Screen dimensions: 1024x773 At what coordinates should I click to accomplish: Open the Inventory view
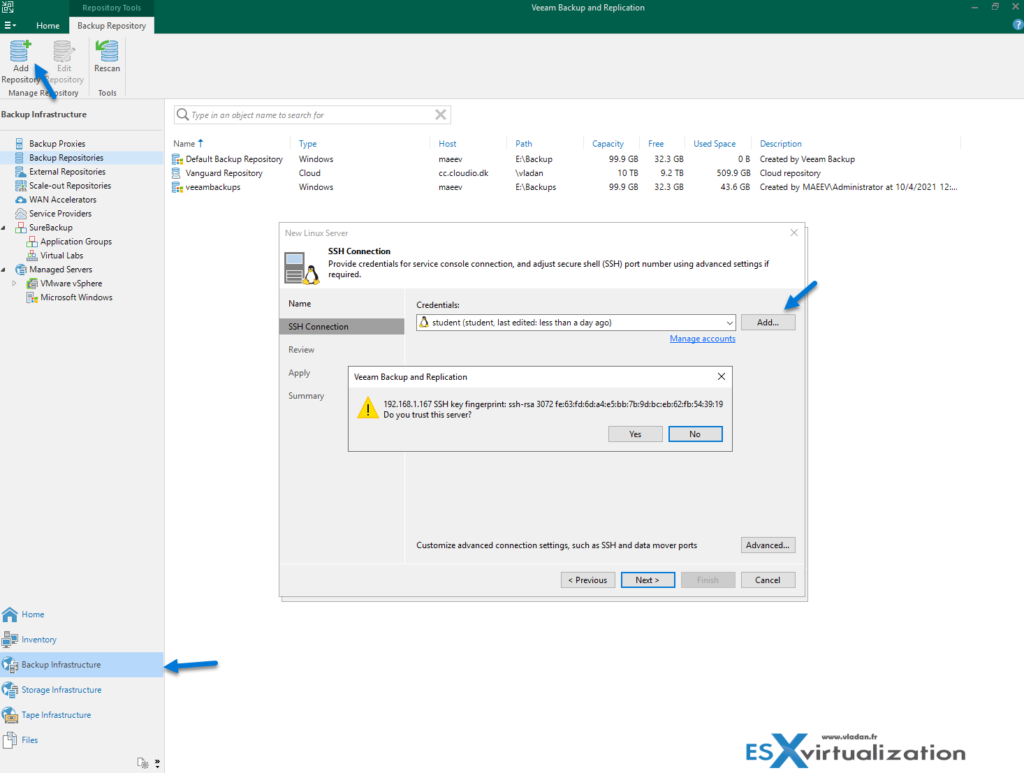coord(41,639)
